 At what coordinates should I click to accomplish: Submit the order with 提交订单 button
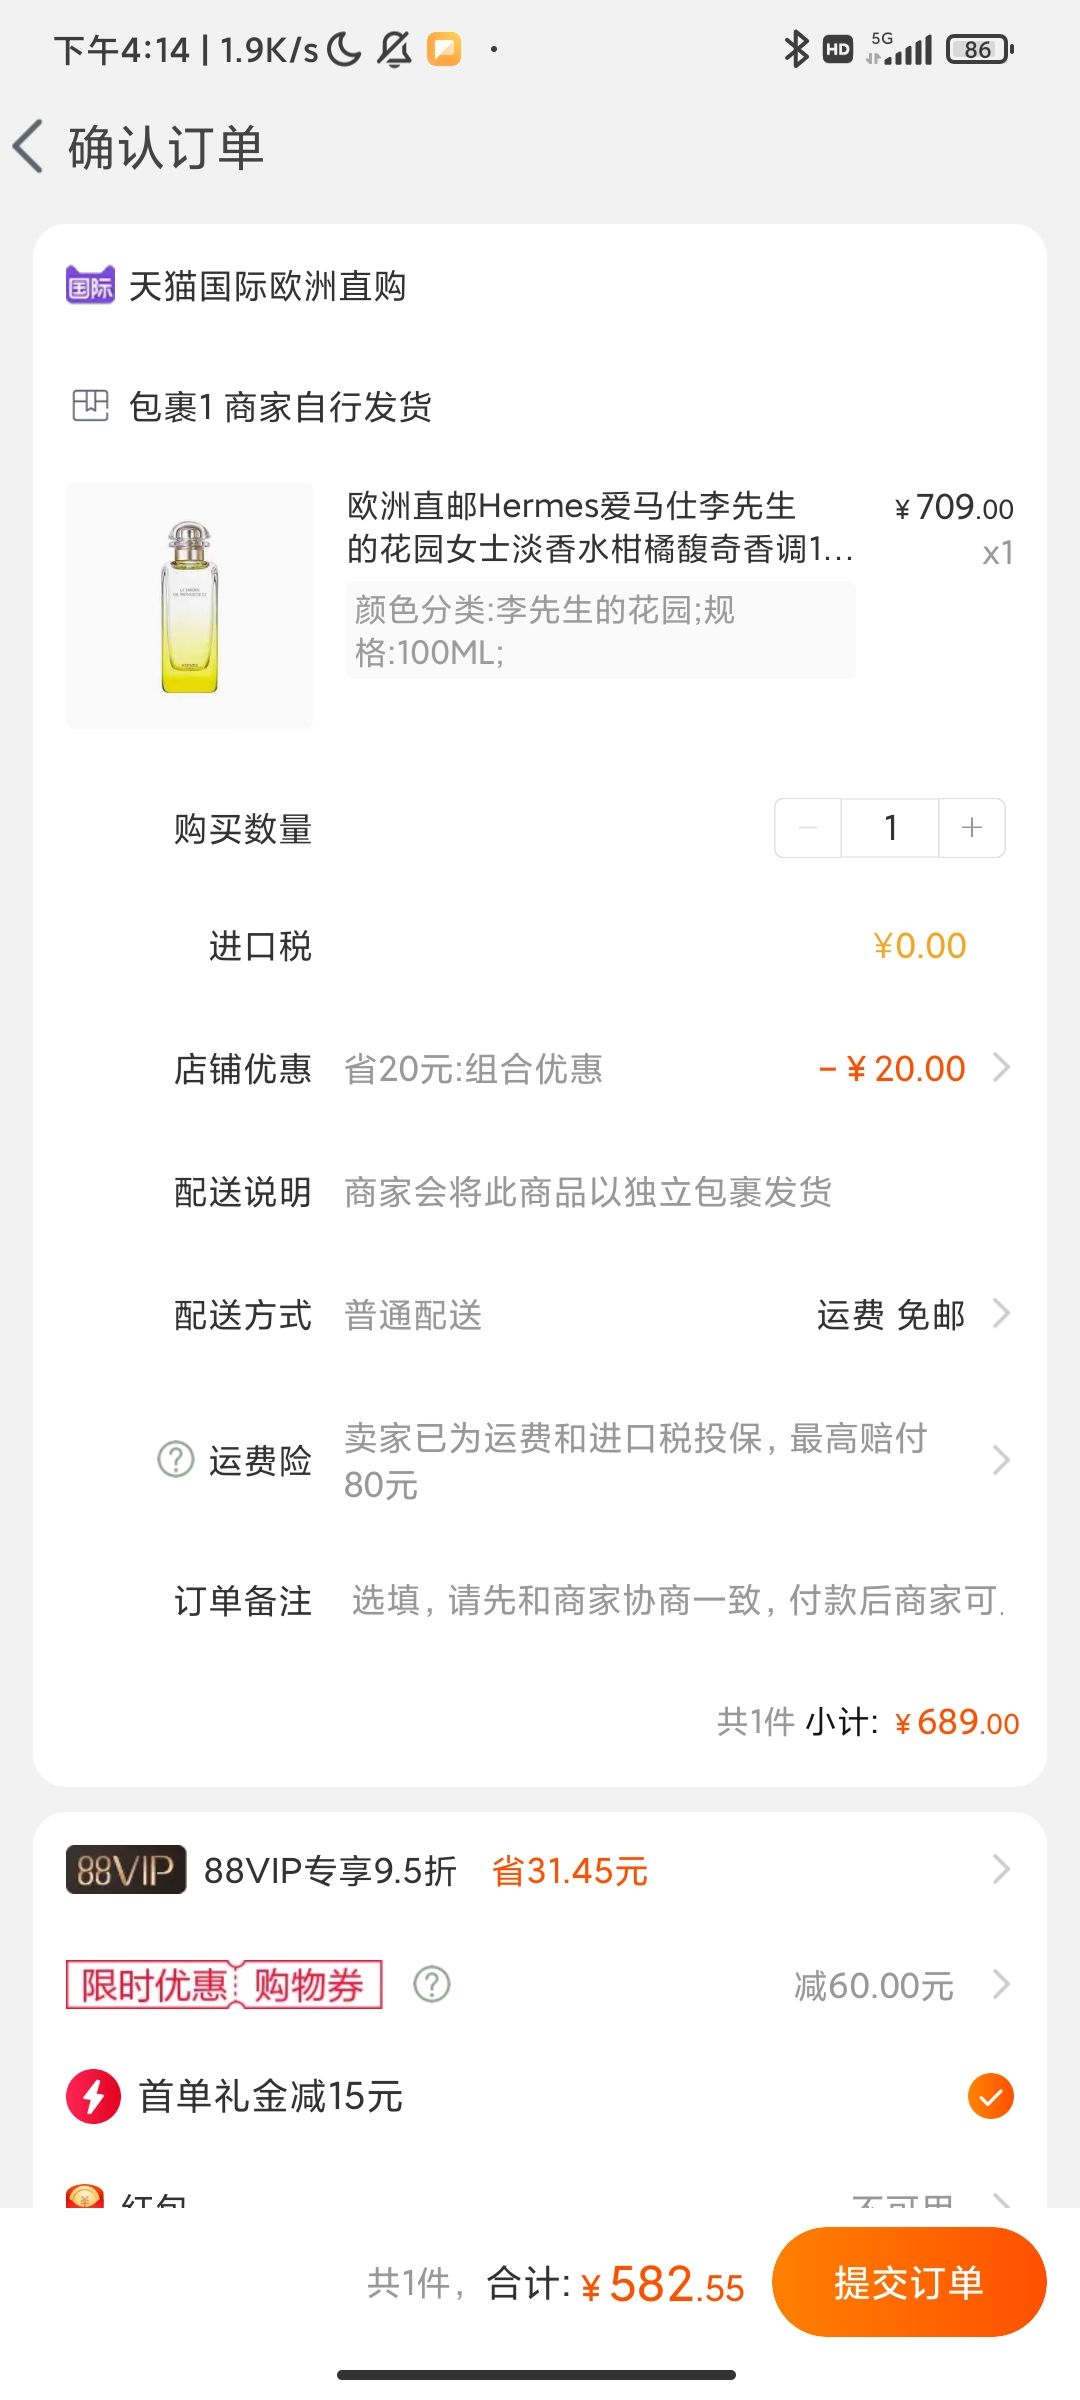point(909,2282)
